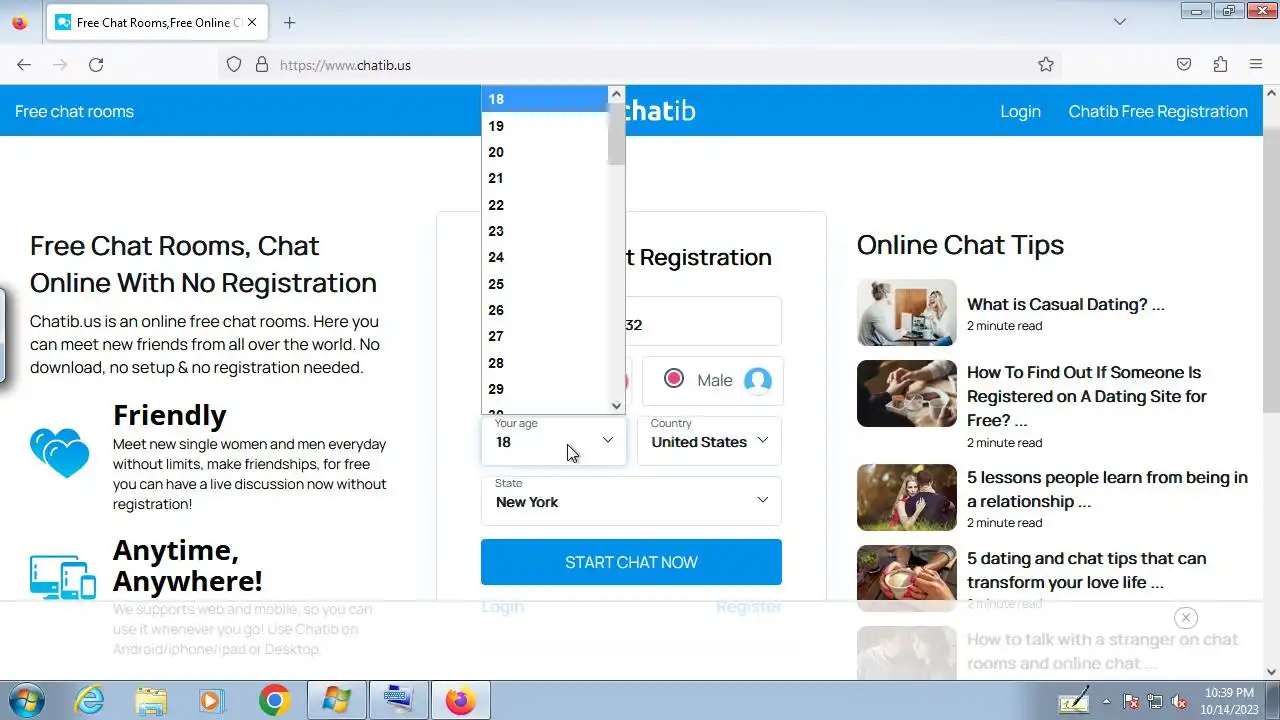
Task: Open Chatib Free Registration link
Action: 1158,111
